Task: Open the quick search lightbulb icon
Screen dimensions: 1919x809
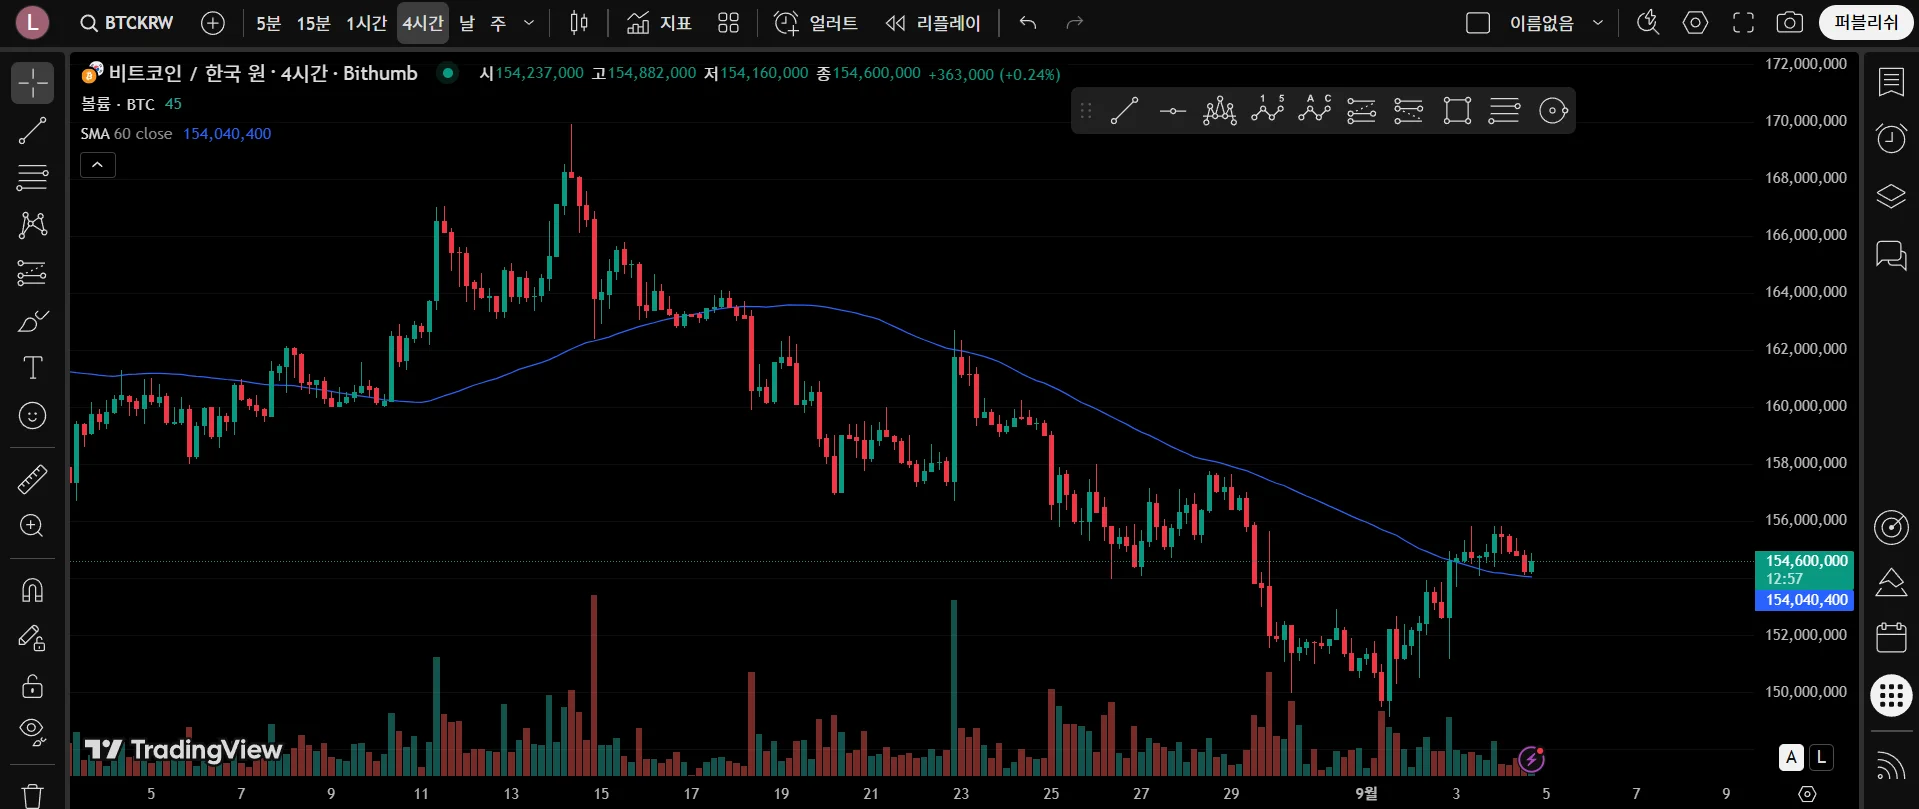Action: click(1648, 23)
